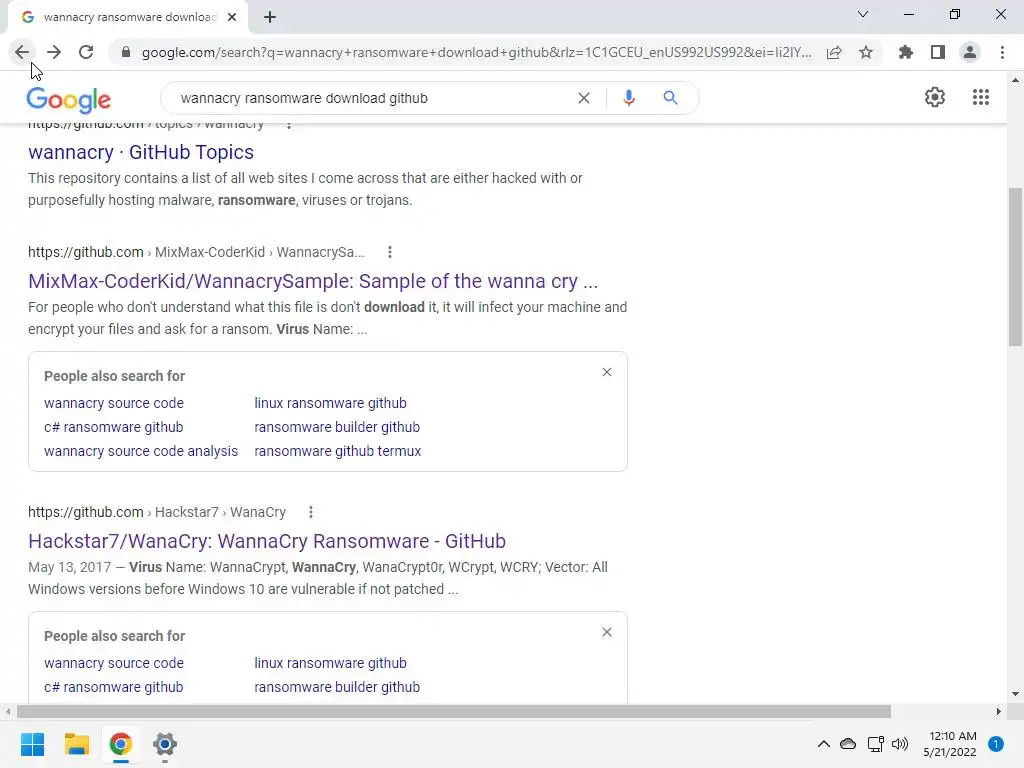Open more options for Hackstar7 result
The image size is (1024, 768).
tap(311, 512)
